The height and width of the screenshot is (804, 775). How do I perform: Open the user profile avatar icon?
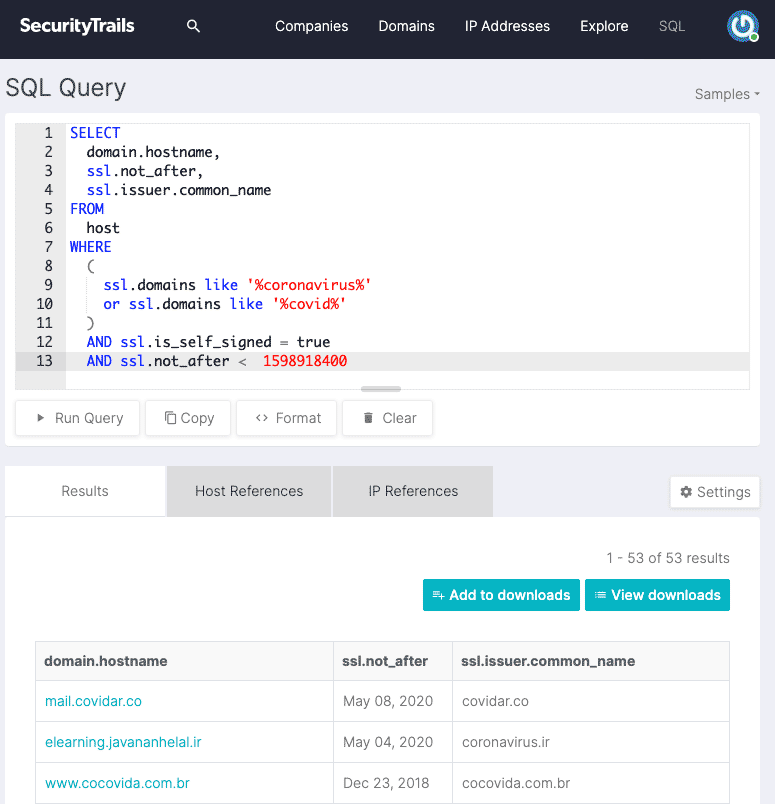click(x=743, y=26)
